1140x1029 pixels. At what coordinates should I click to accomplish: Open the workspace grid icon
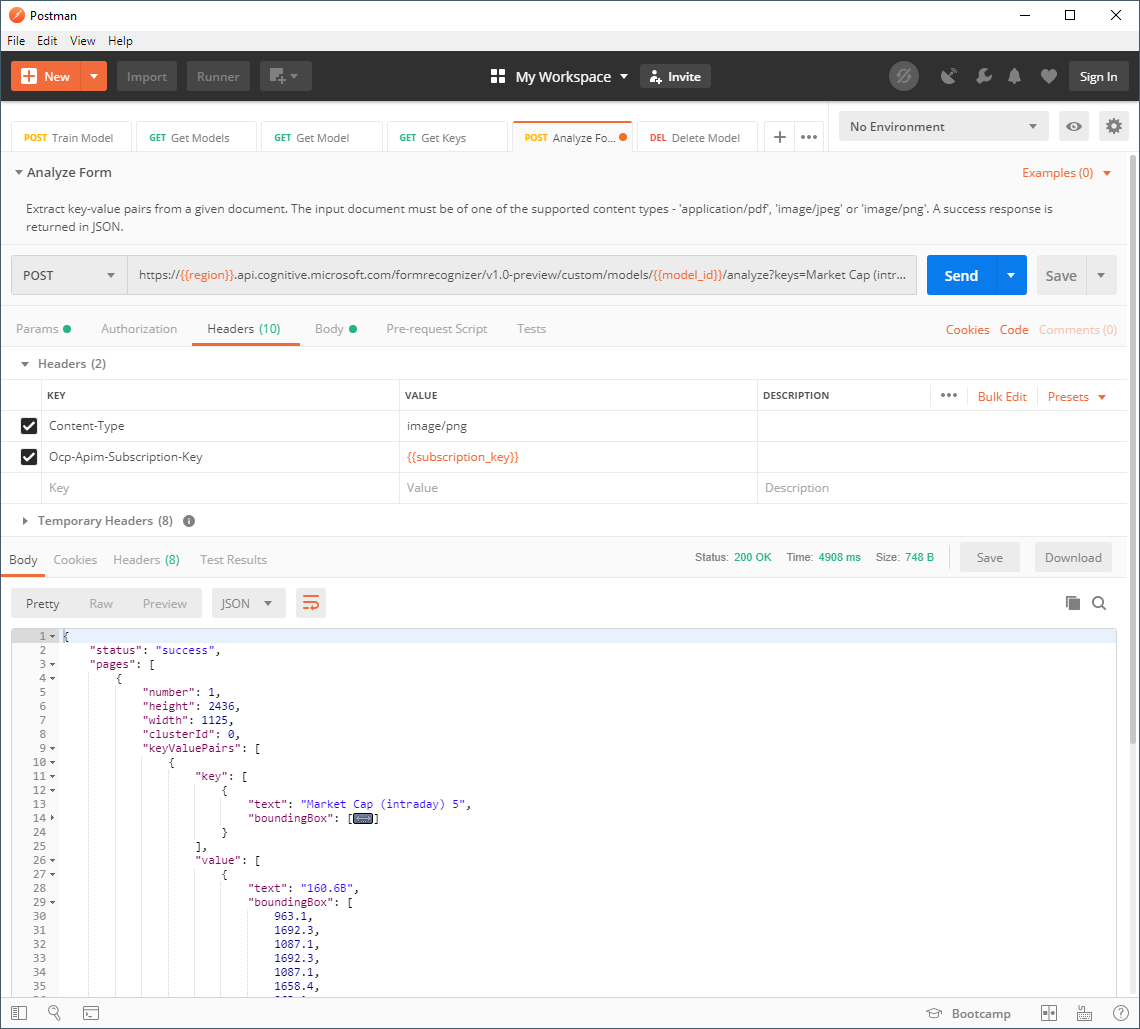(x=498, y=76)
